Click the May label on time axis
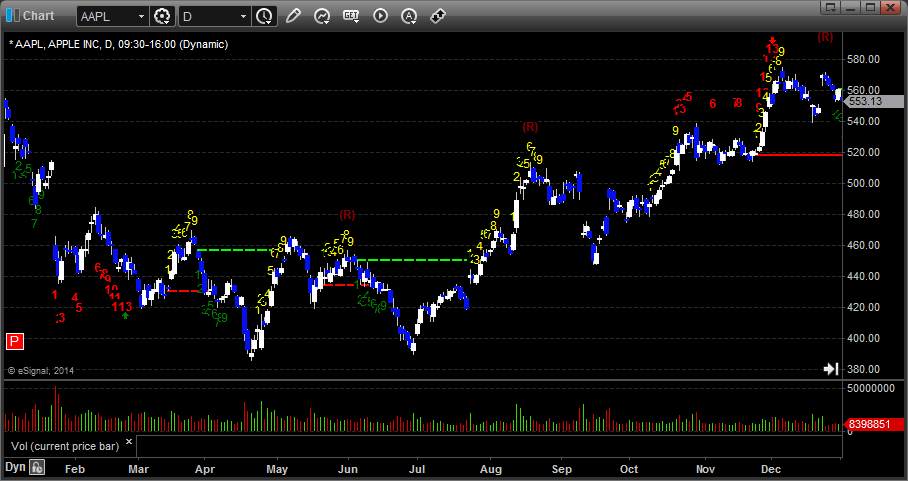908x481 pixels. (277, 469)
